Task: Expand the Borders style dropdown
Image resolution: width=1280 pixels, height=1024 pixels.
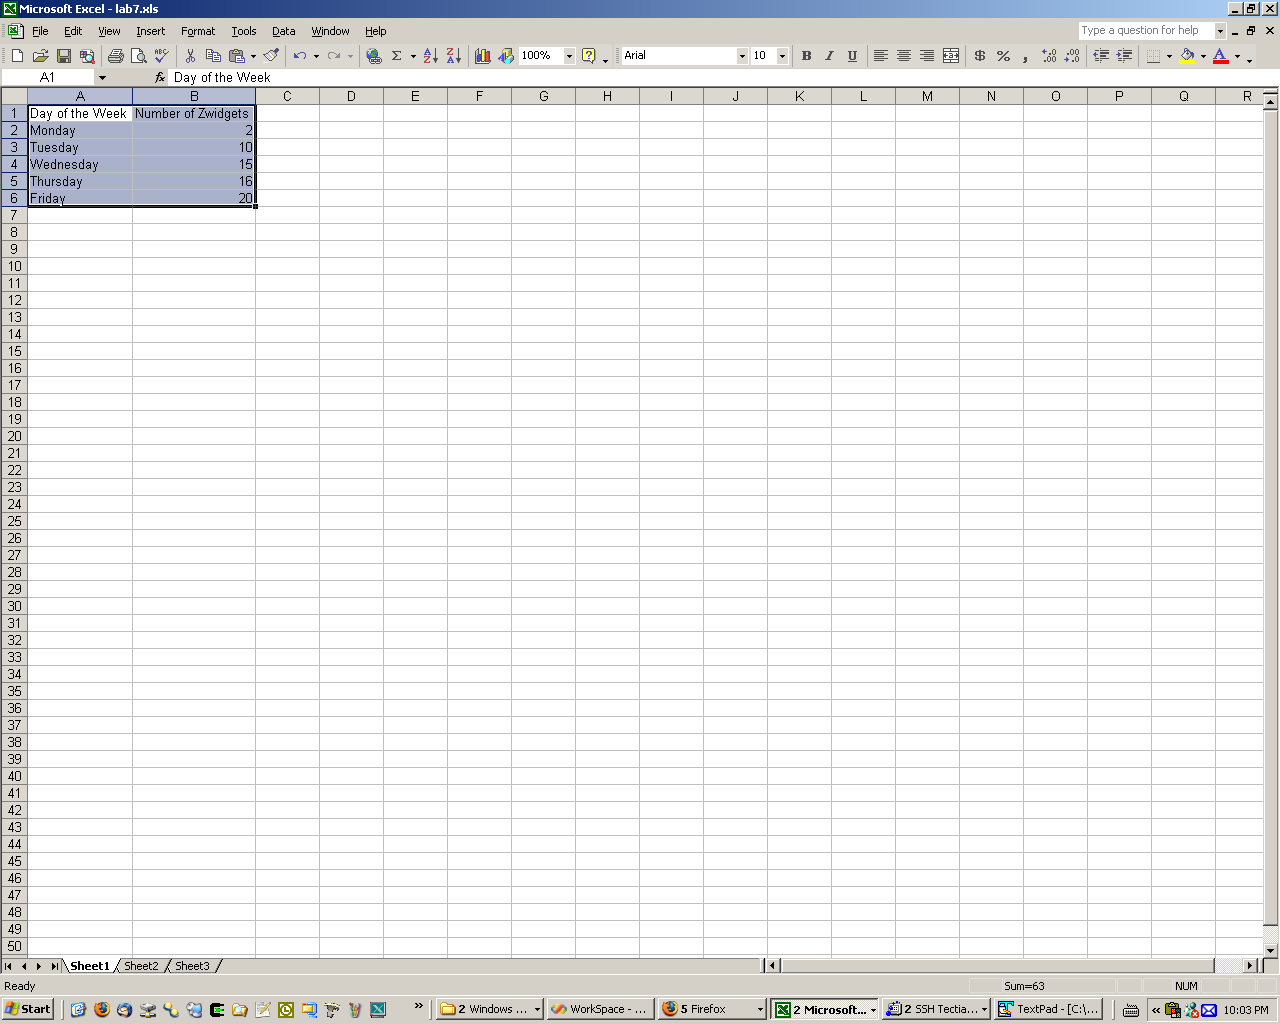Action: tap(1169, 56)
